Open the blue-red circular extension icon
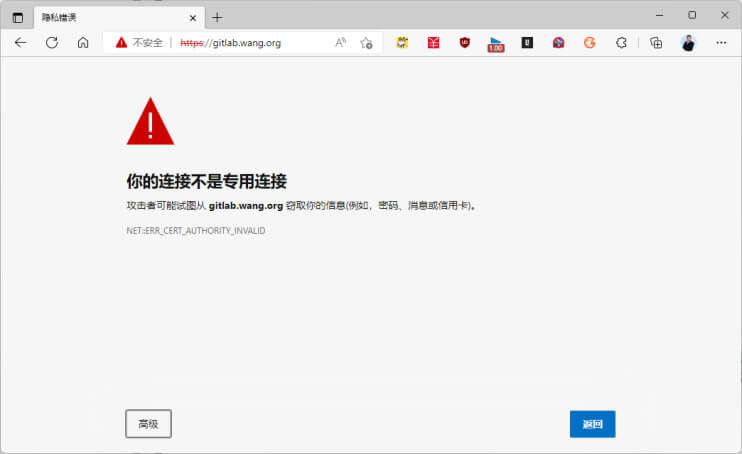Viewport: 742px width, 454px height. 558,43
